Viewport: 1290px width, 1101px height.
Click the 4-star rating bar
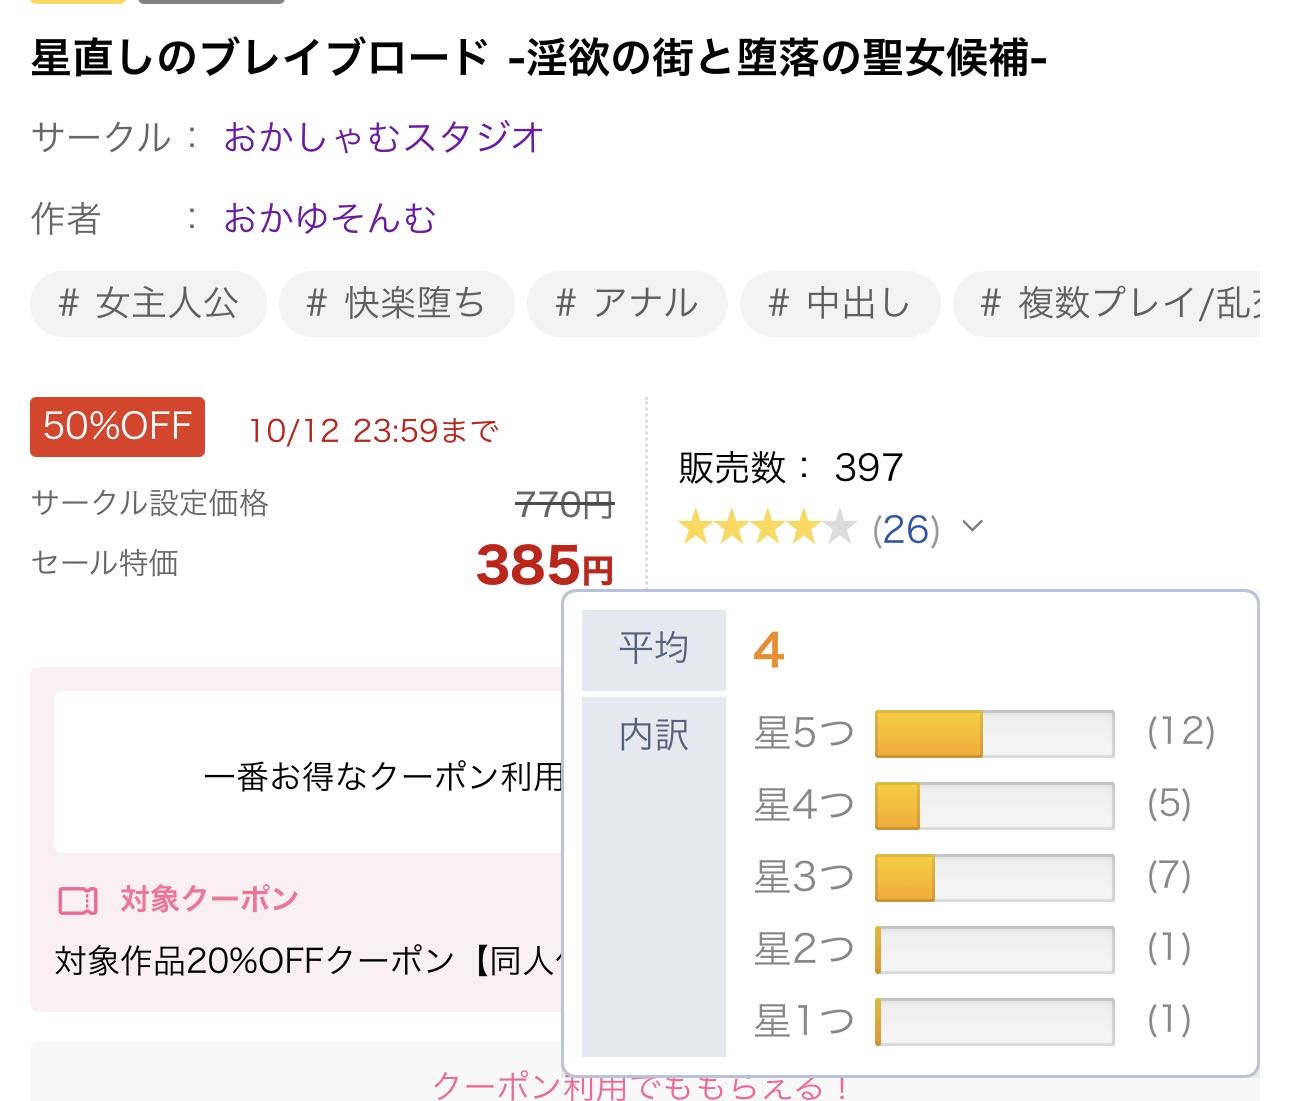(995, 805)
